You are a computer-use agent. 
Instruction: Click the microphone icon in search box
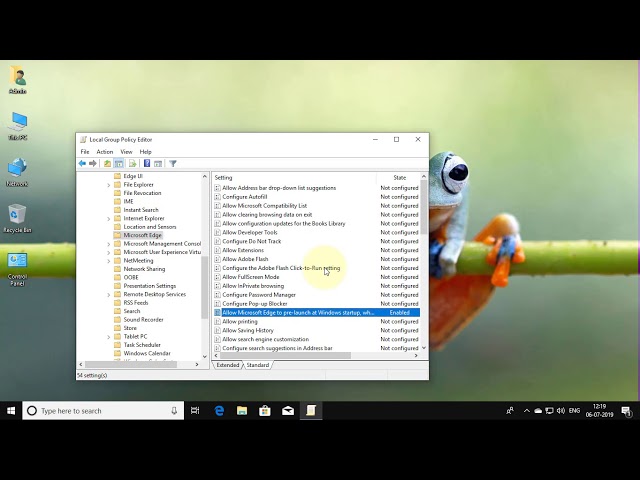click(x=174, y=411)
